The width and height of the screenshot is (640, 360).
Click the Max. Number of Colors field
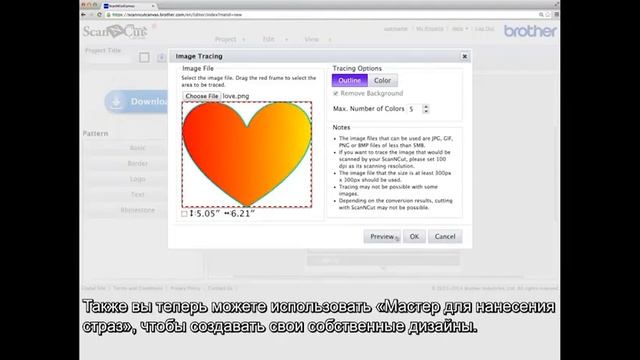[x=414, y=109]
